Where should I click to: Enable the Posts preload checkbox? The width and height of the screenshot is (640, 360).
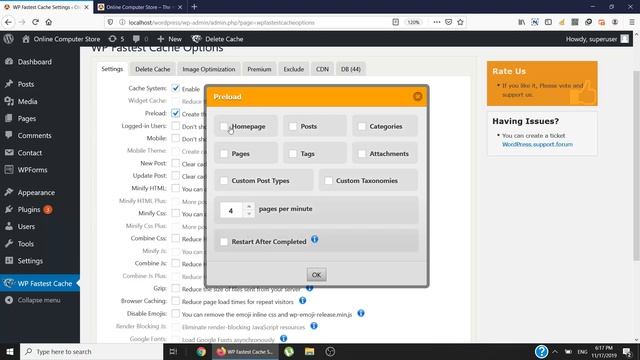293,127
